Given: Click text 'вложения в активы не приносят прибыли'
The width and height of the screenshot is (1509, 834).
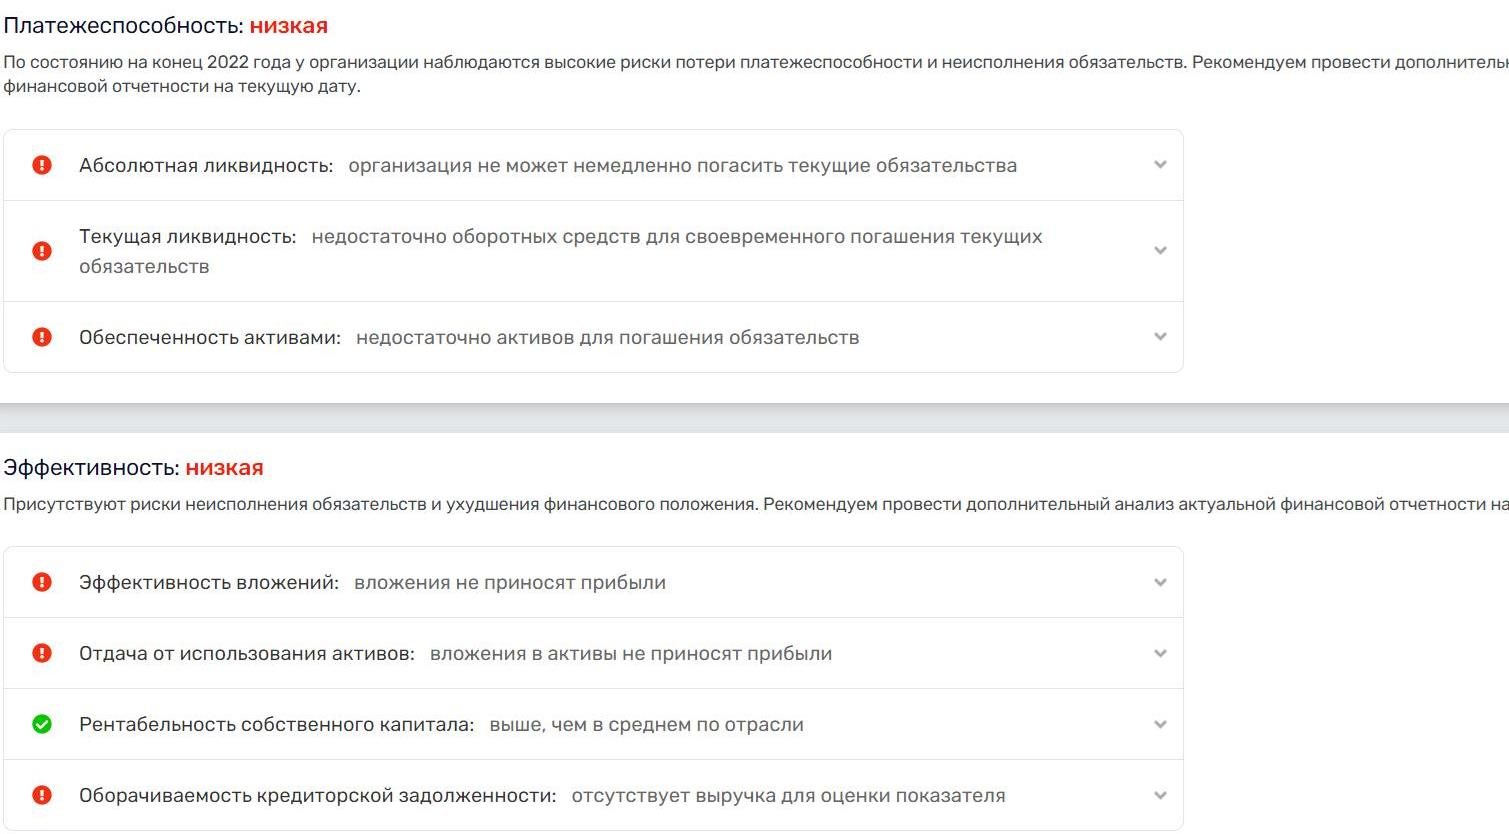Looking at the screenshot, I should [631, 654].
